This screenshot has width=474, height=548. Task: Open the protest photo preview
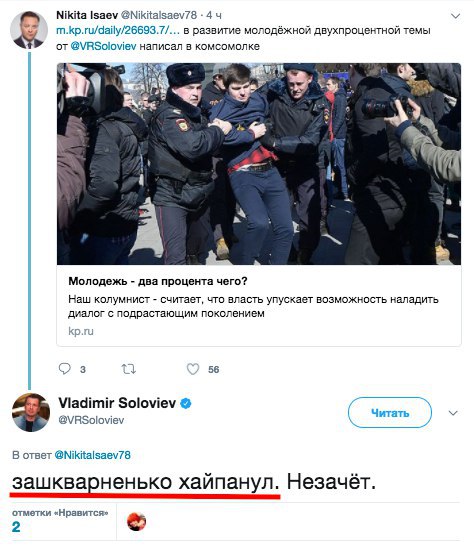(259, 164)
